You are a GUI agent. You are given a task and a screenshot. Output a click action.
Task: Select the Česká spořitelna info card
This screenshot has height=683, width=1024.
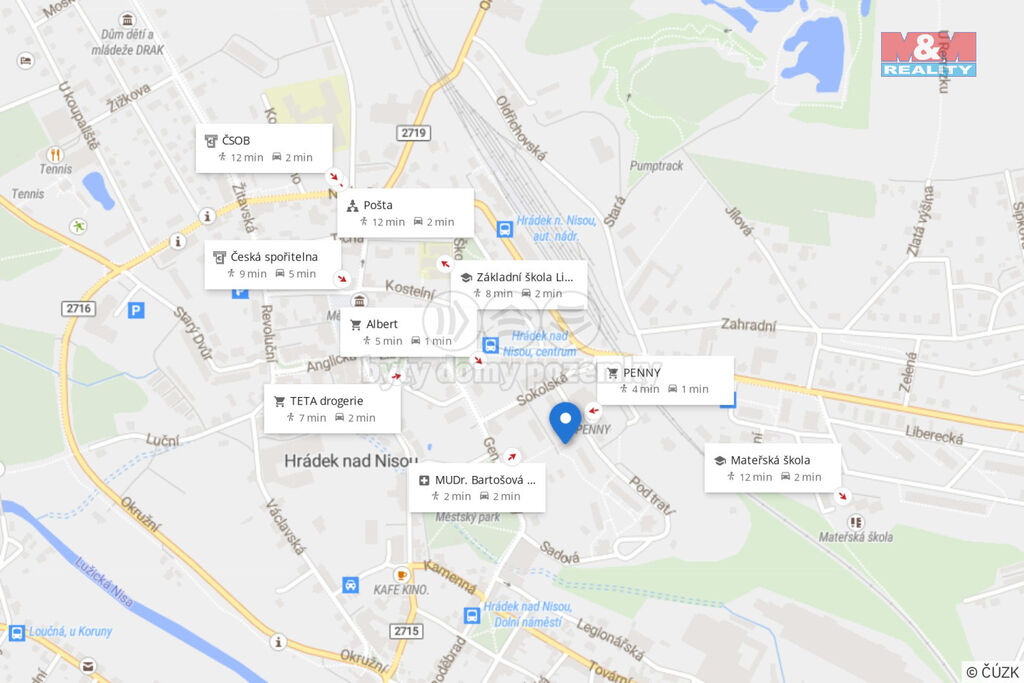272,264
